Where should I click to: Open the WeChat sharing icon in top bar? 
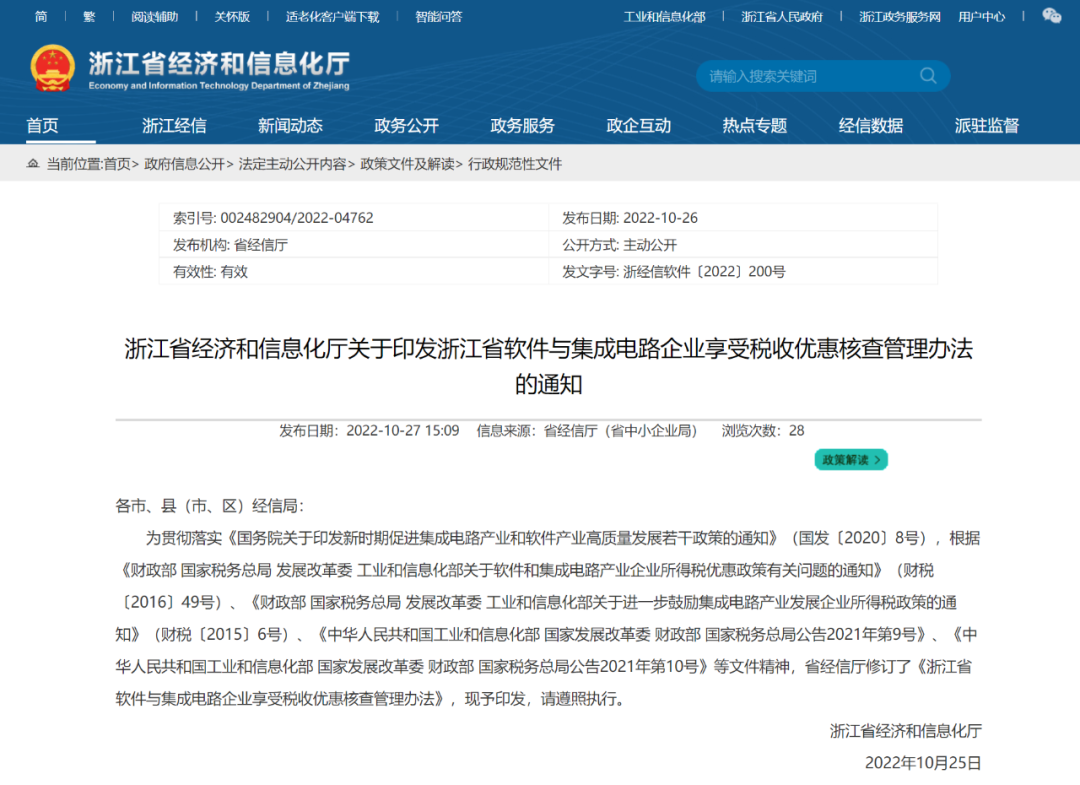pos(1051,16)
